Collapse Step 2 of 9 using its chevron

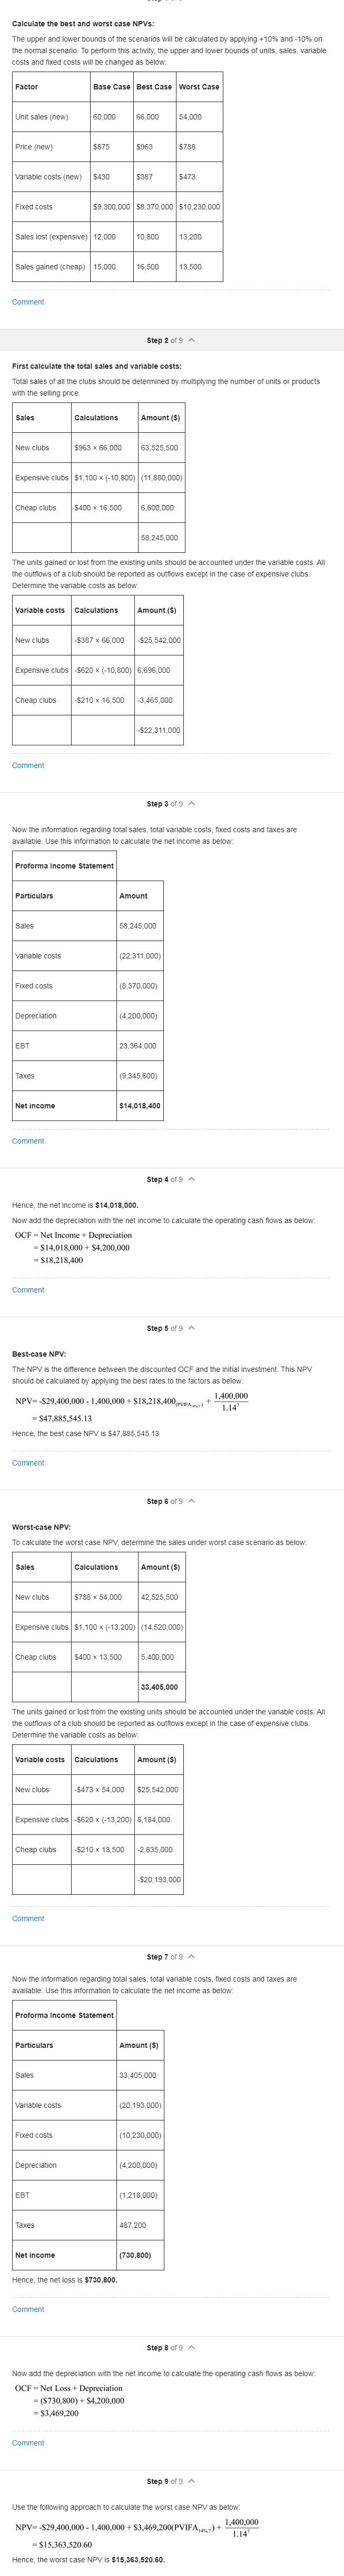tap(192, 341)
